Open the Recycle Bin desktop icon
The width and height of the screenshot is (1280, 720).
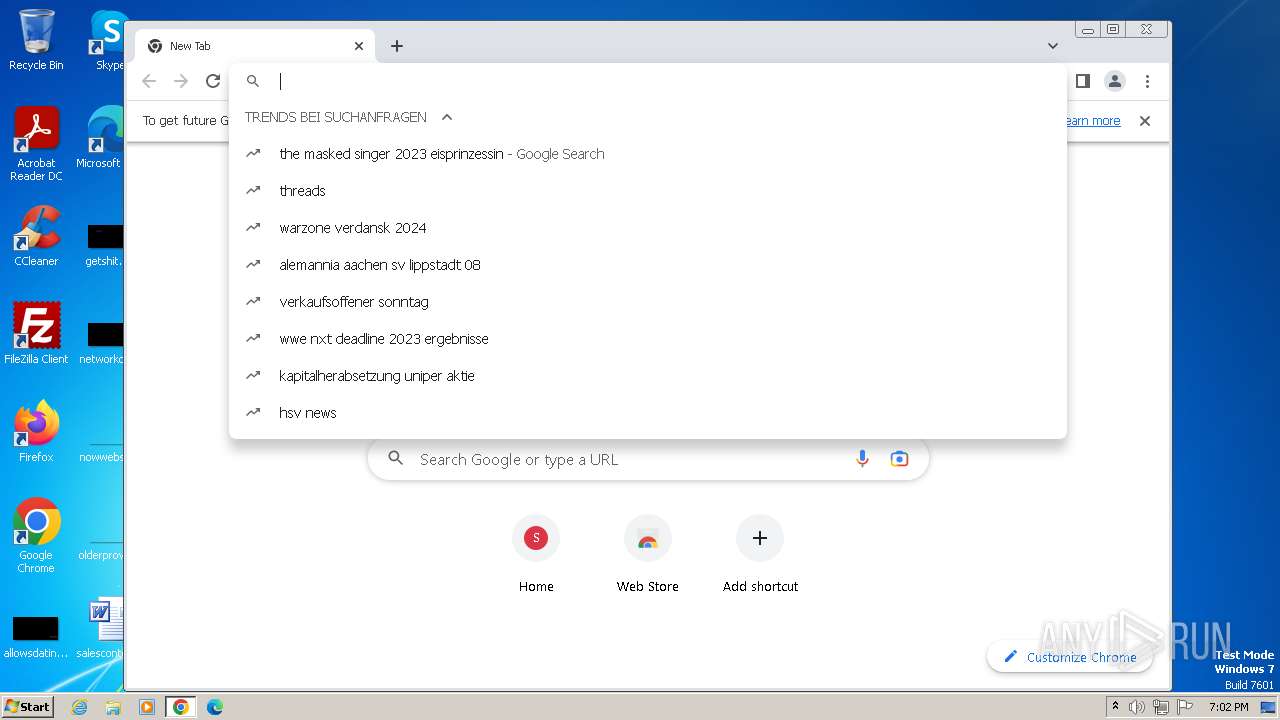tap(36, 40)
